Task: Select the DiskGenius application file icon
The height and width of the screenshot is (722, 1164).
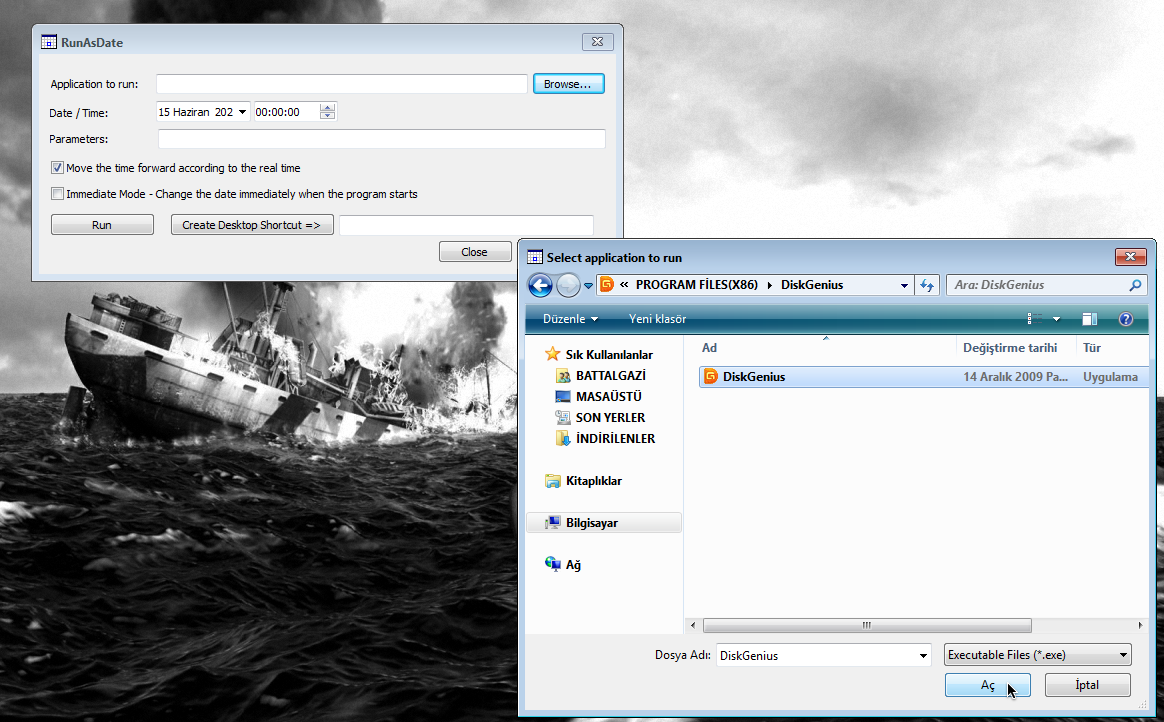Action: [710, 376]
